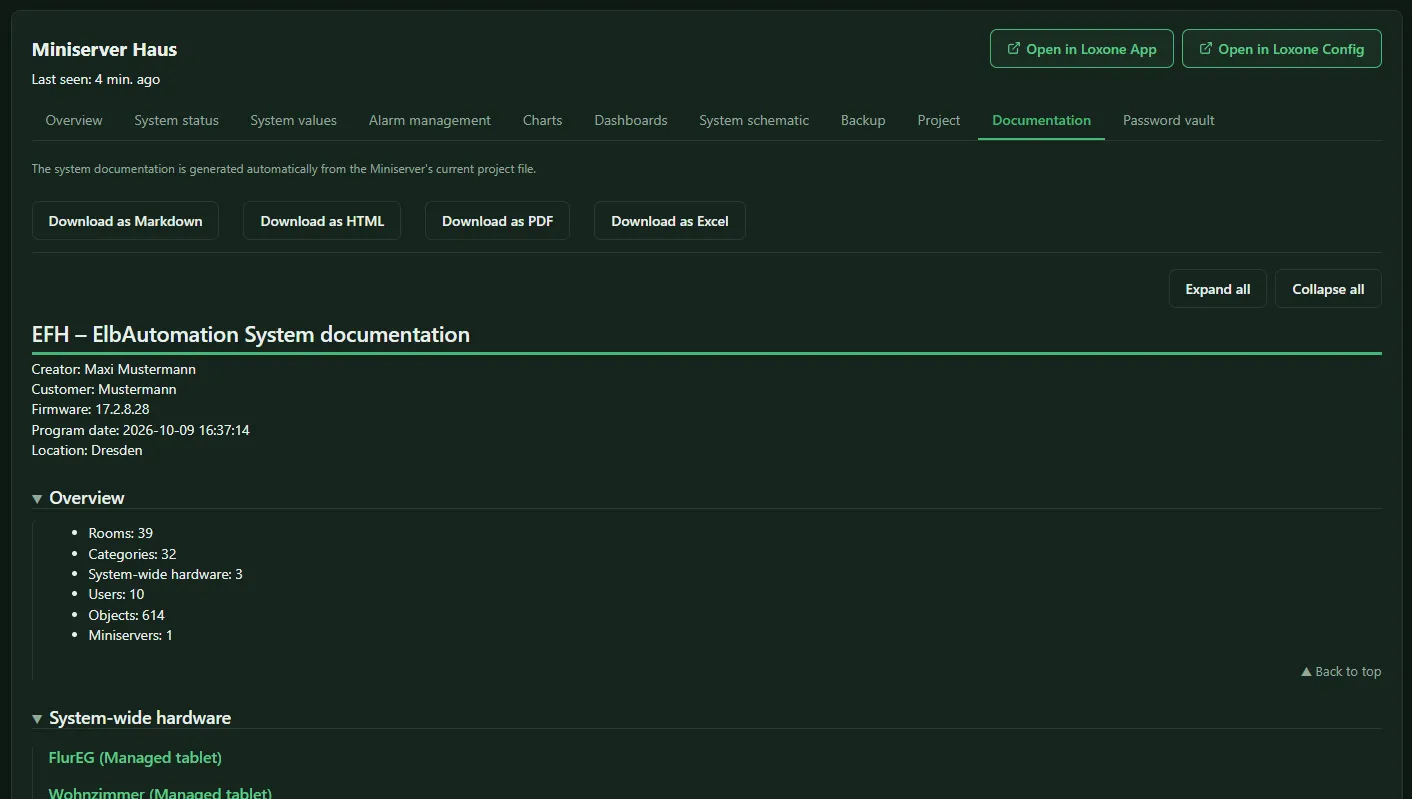Click the Miniserver Haus title
Image resolution: width=1412 pixels, height=799 pixels.
click(x=104, y=49)
